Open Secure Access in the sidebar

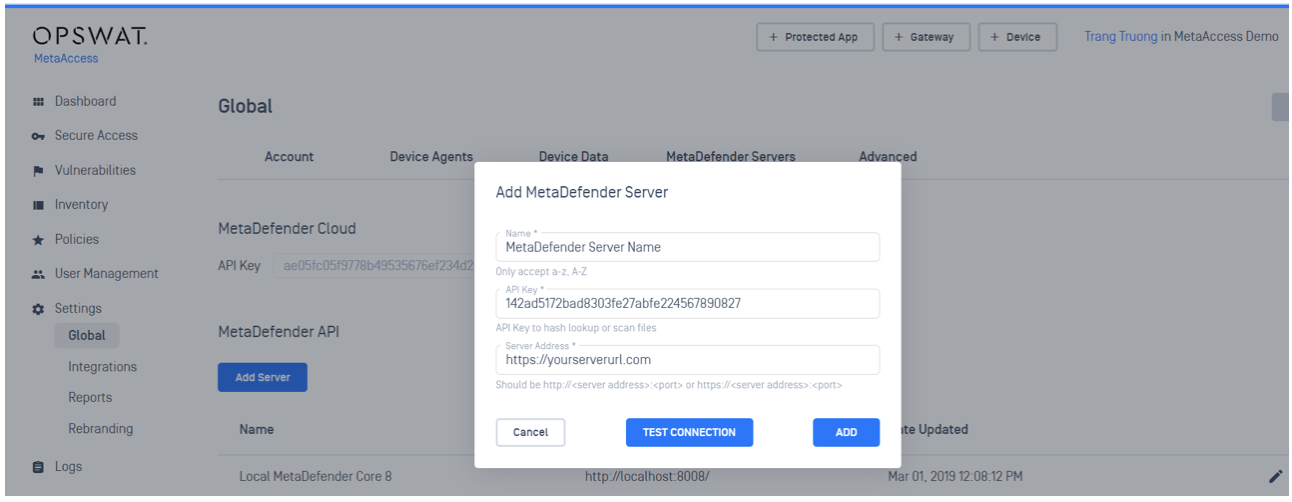[x=96, y=136]
